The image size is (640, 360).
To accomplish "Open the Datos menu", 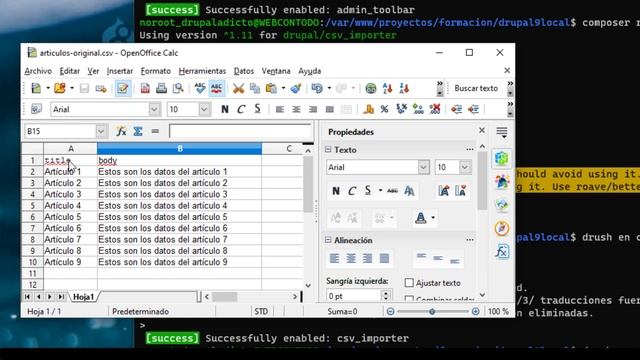I will coord(244,71).
